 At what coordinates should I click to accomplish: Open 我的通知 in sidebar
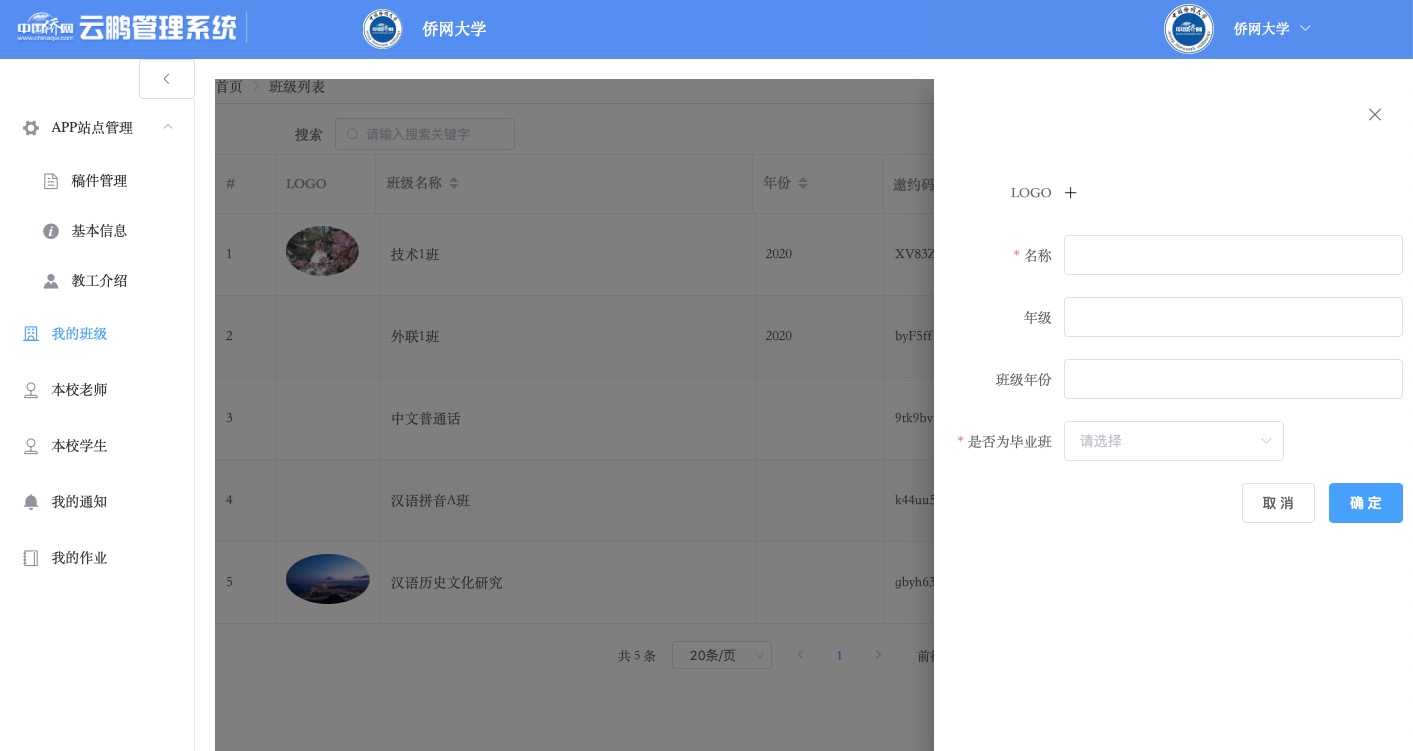point(97,502)
